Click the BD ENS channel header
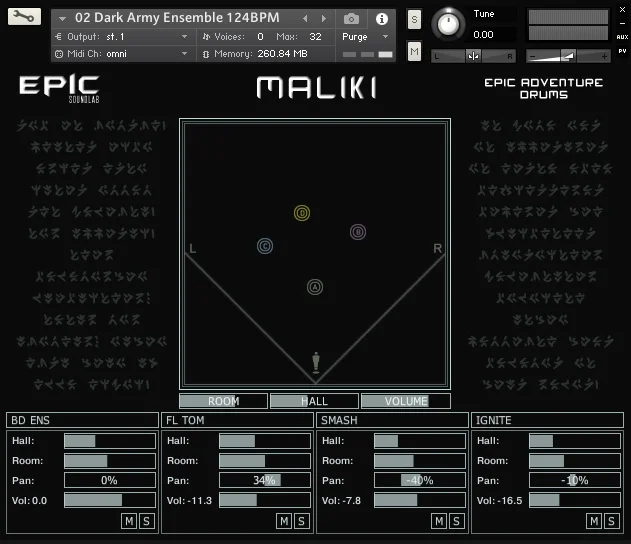The image size is (631, 544). pyautogui.click(x=82, y=420)
